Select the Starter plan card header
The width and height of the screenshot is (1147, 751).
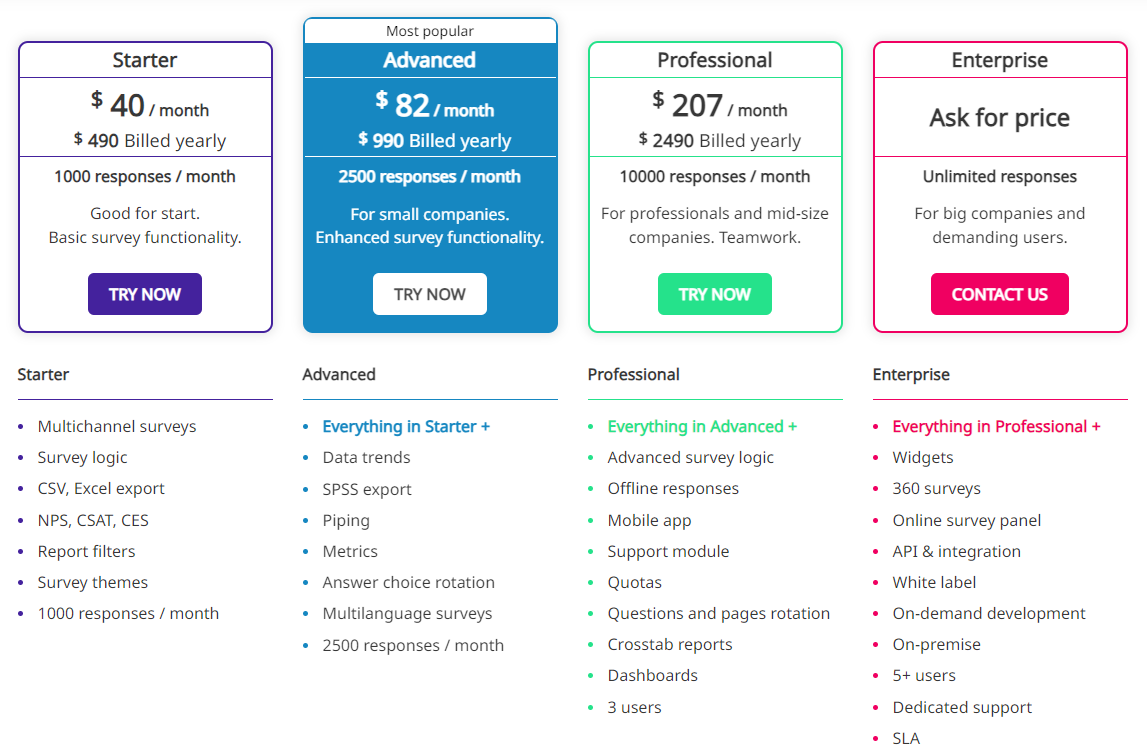(x=145, y=60)
